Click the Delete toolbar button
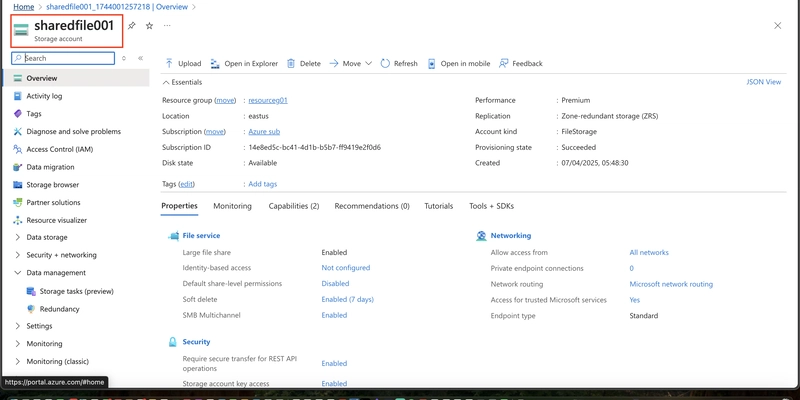The width and height of the screenshot is (800, 400). [x=304, y=64]
